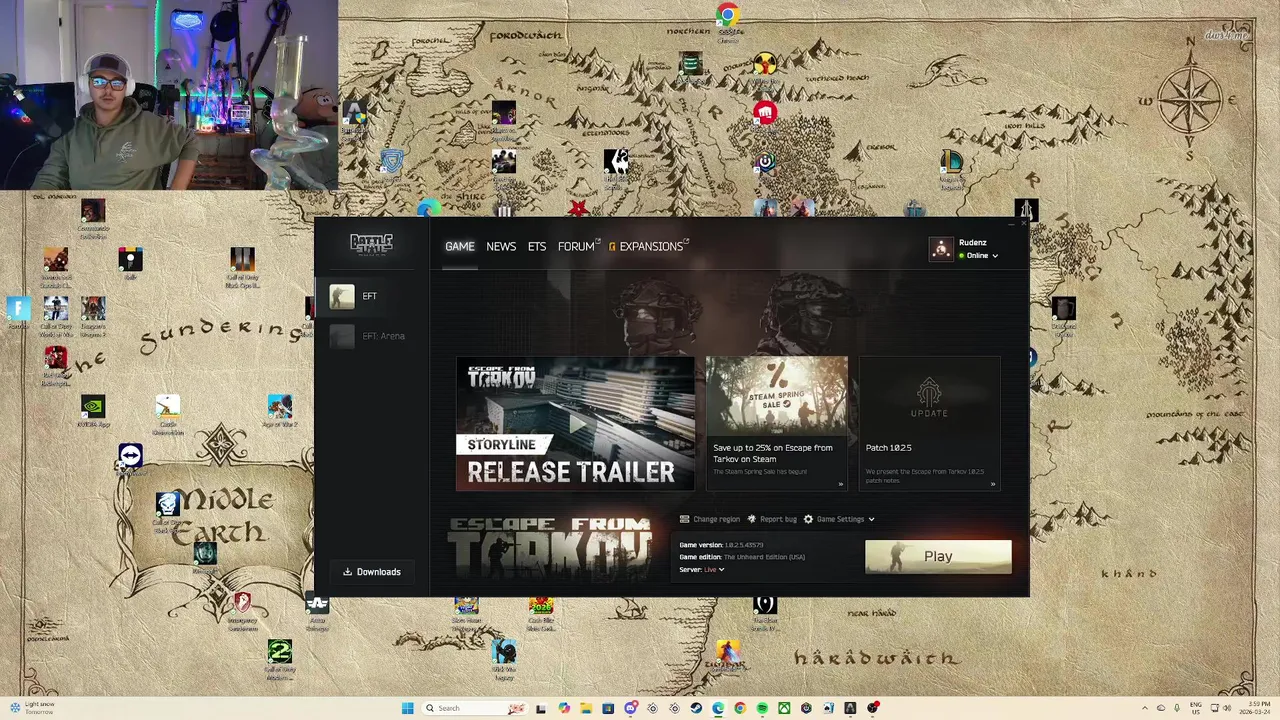
Task: Open the Red Dead Redemption desktop icon
Action: tap(55, 363)
